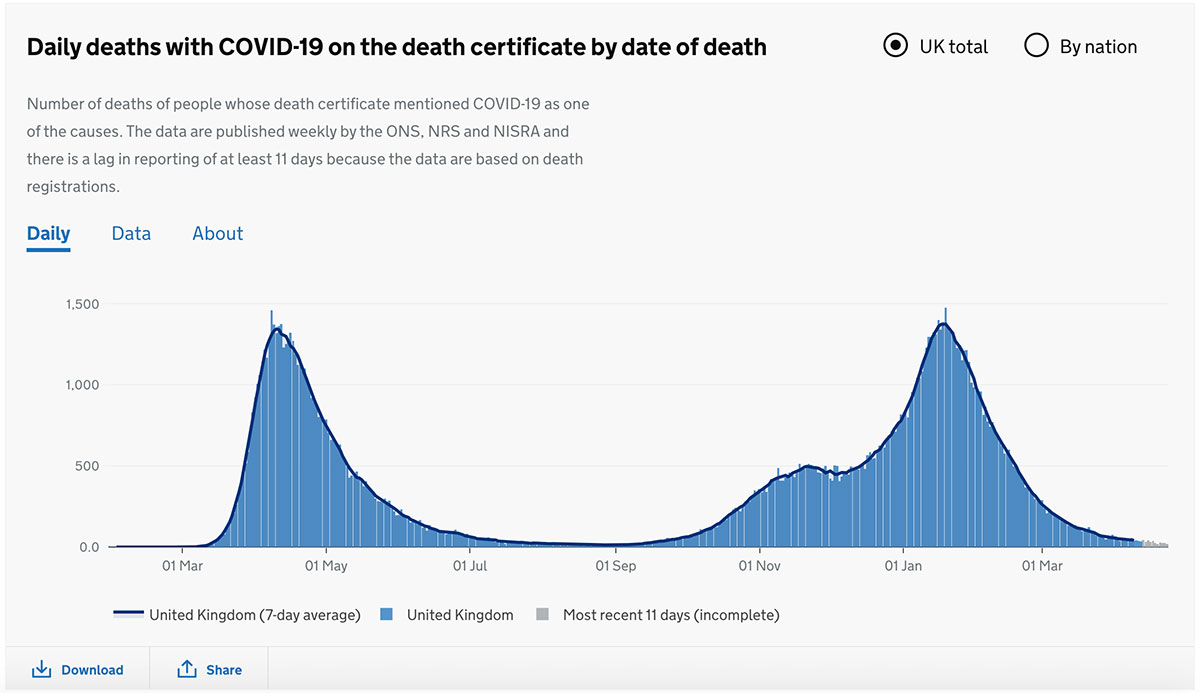This screenshot has height=693, width=1200.
Task: Click the Download link text
Action: (92, 670)
